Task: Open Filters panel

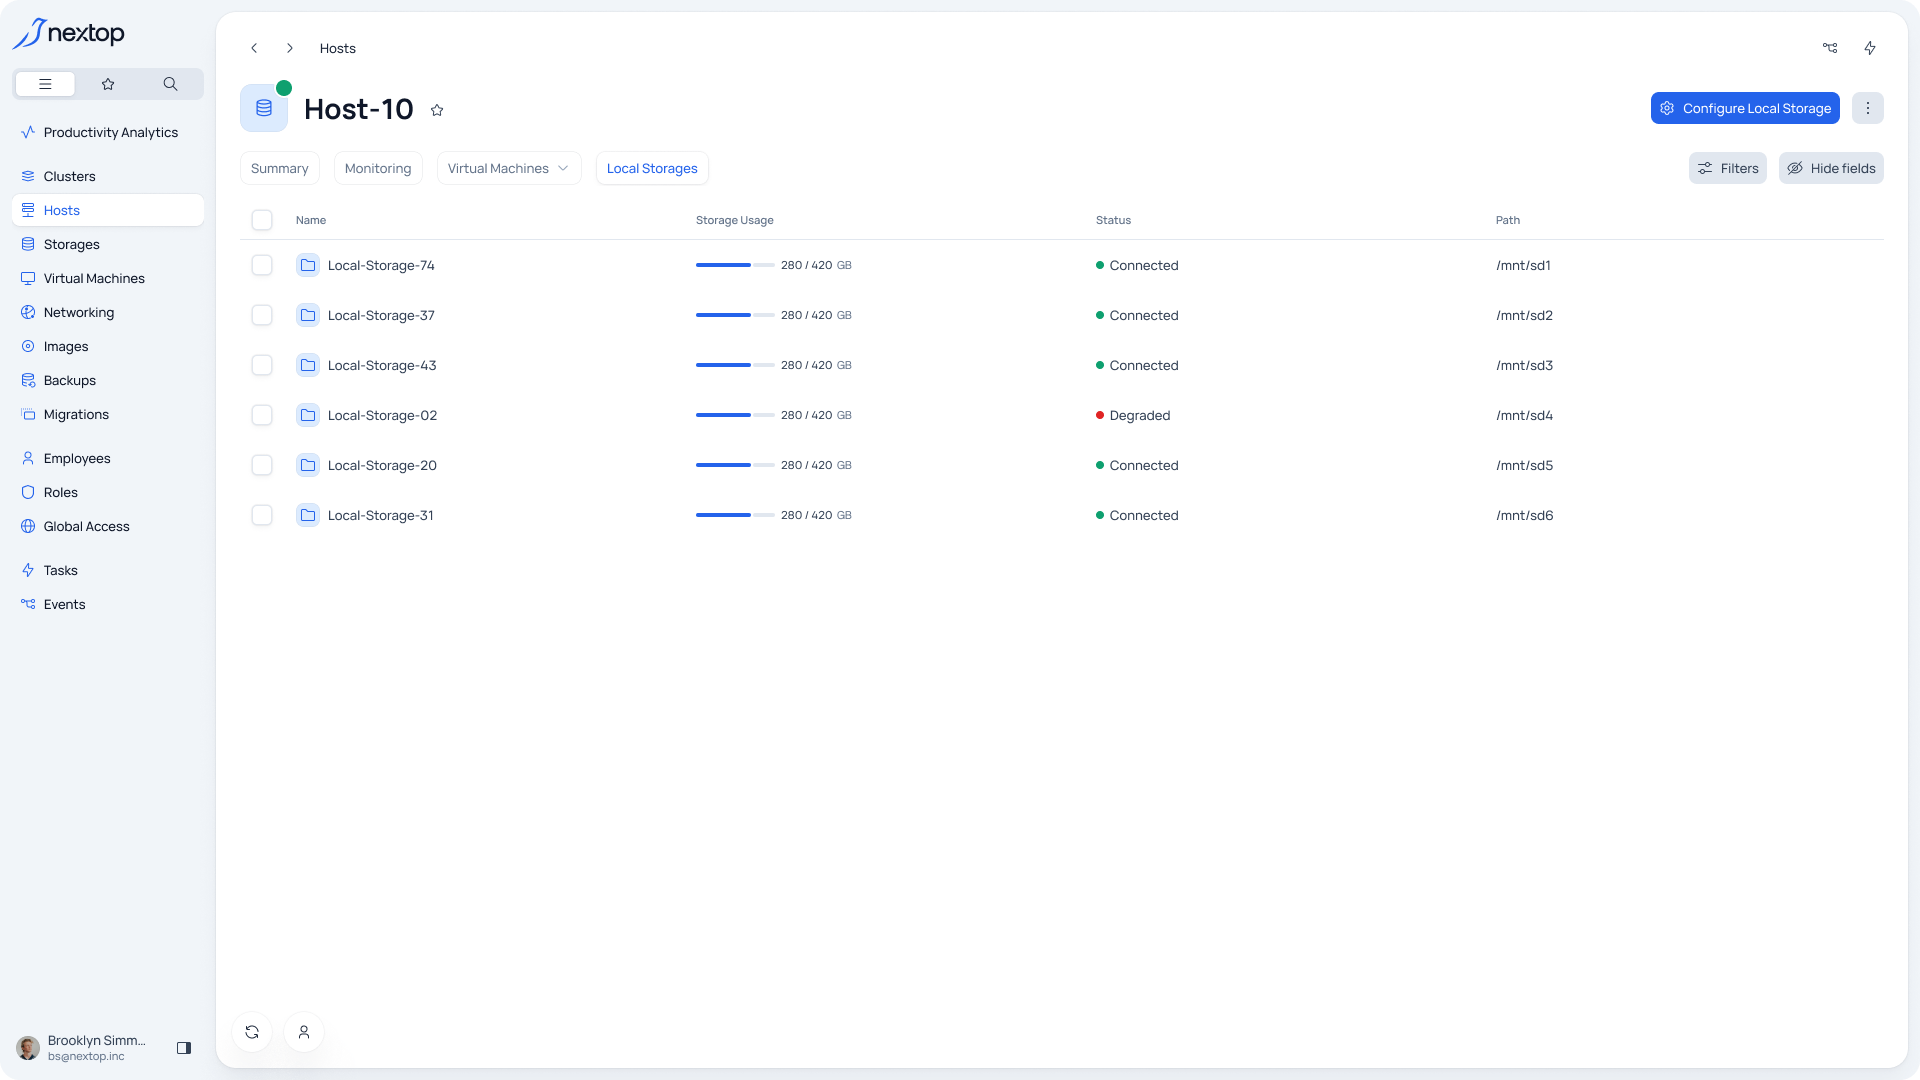Action: pyautogui.click(x=1728, y=168)
